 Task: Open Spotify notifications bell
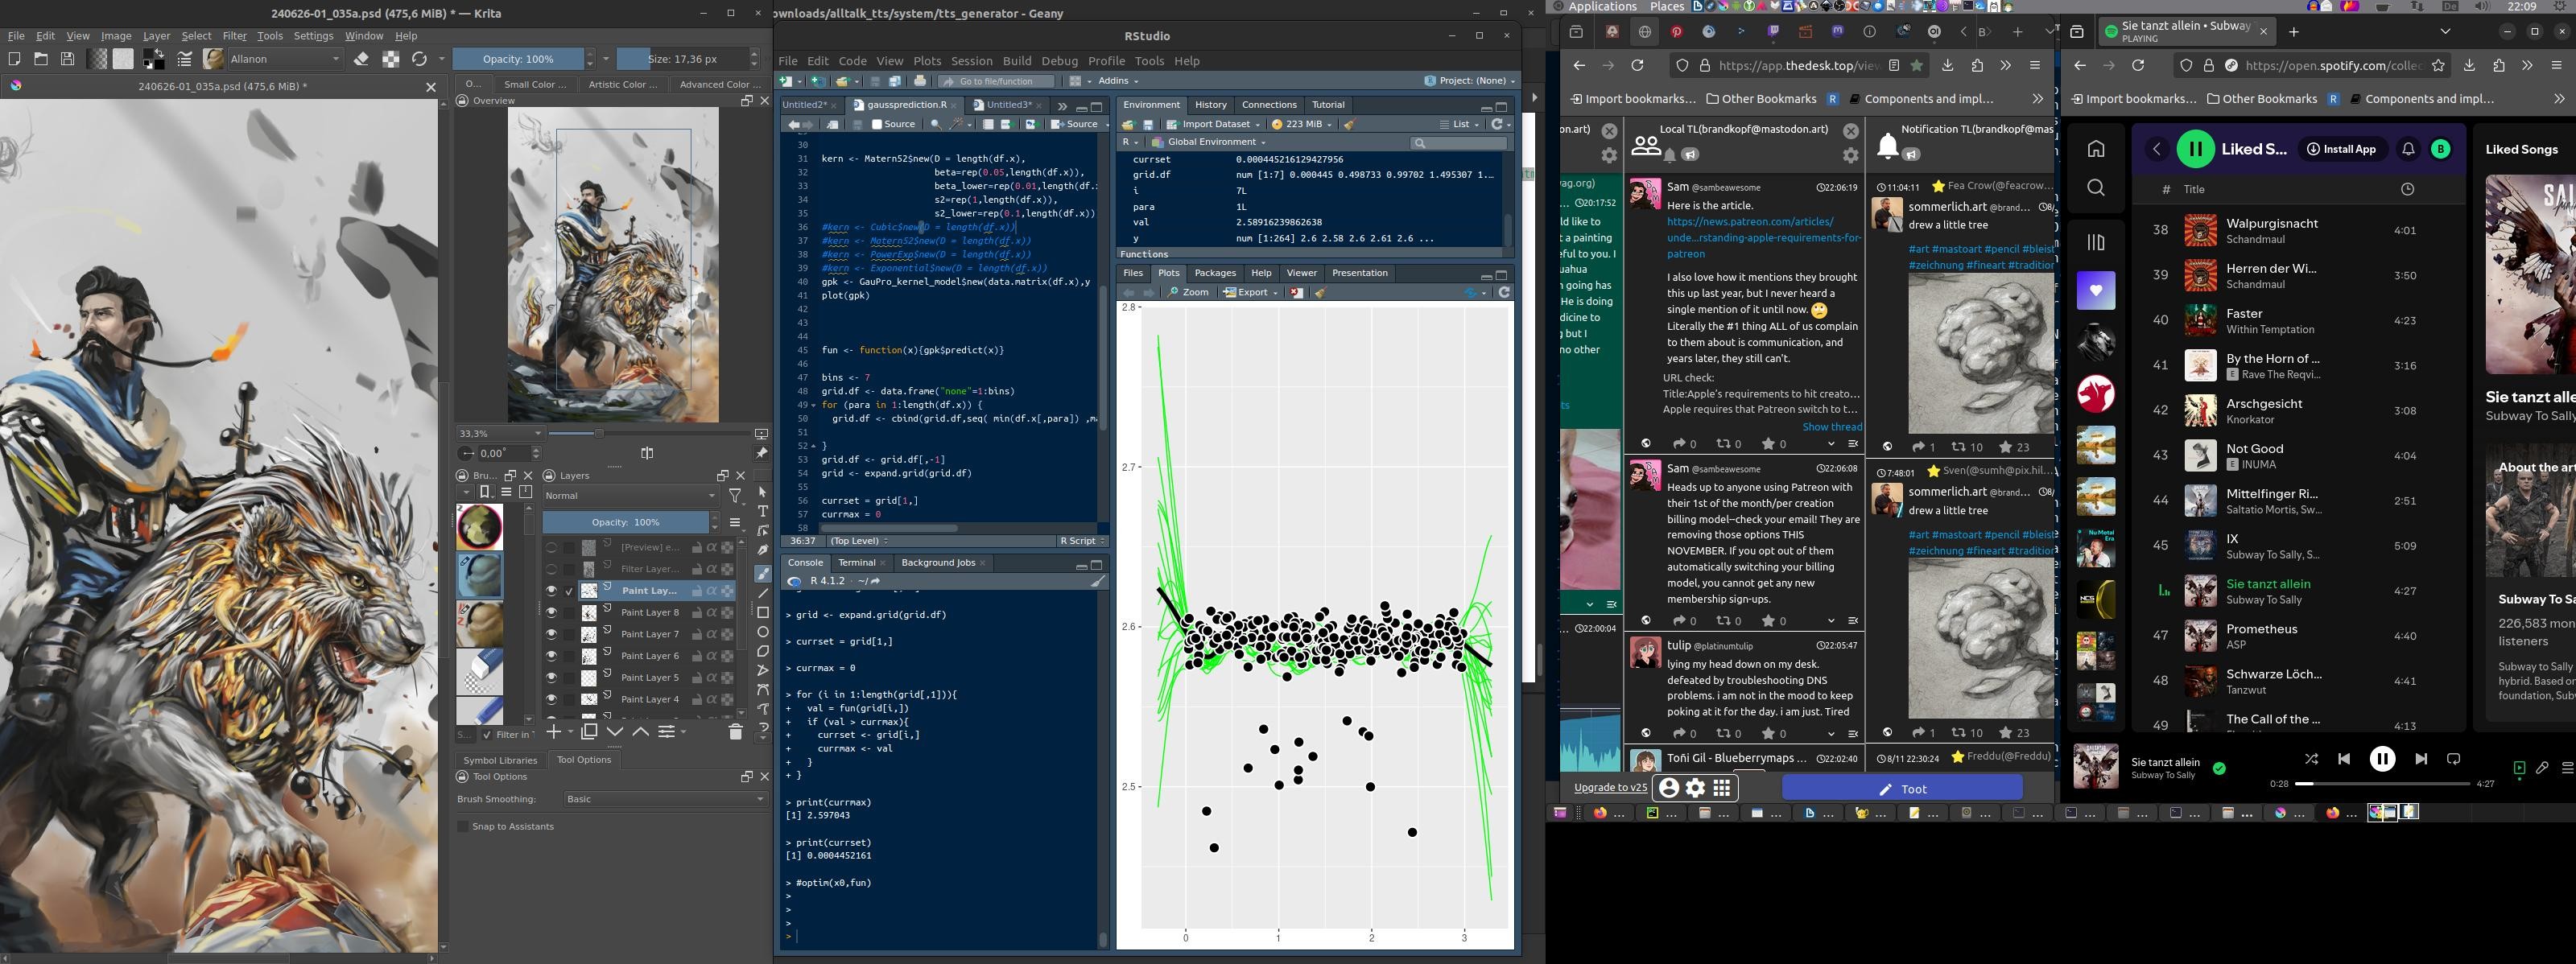pos(2409,149)
